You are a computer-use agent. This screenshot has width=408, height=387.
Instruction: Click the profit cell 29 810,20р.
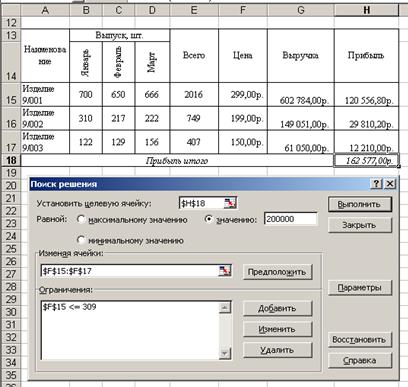(366, 118)
